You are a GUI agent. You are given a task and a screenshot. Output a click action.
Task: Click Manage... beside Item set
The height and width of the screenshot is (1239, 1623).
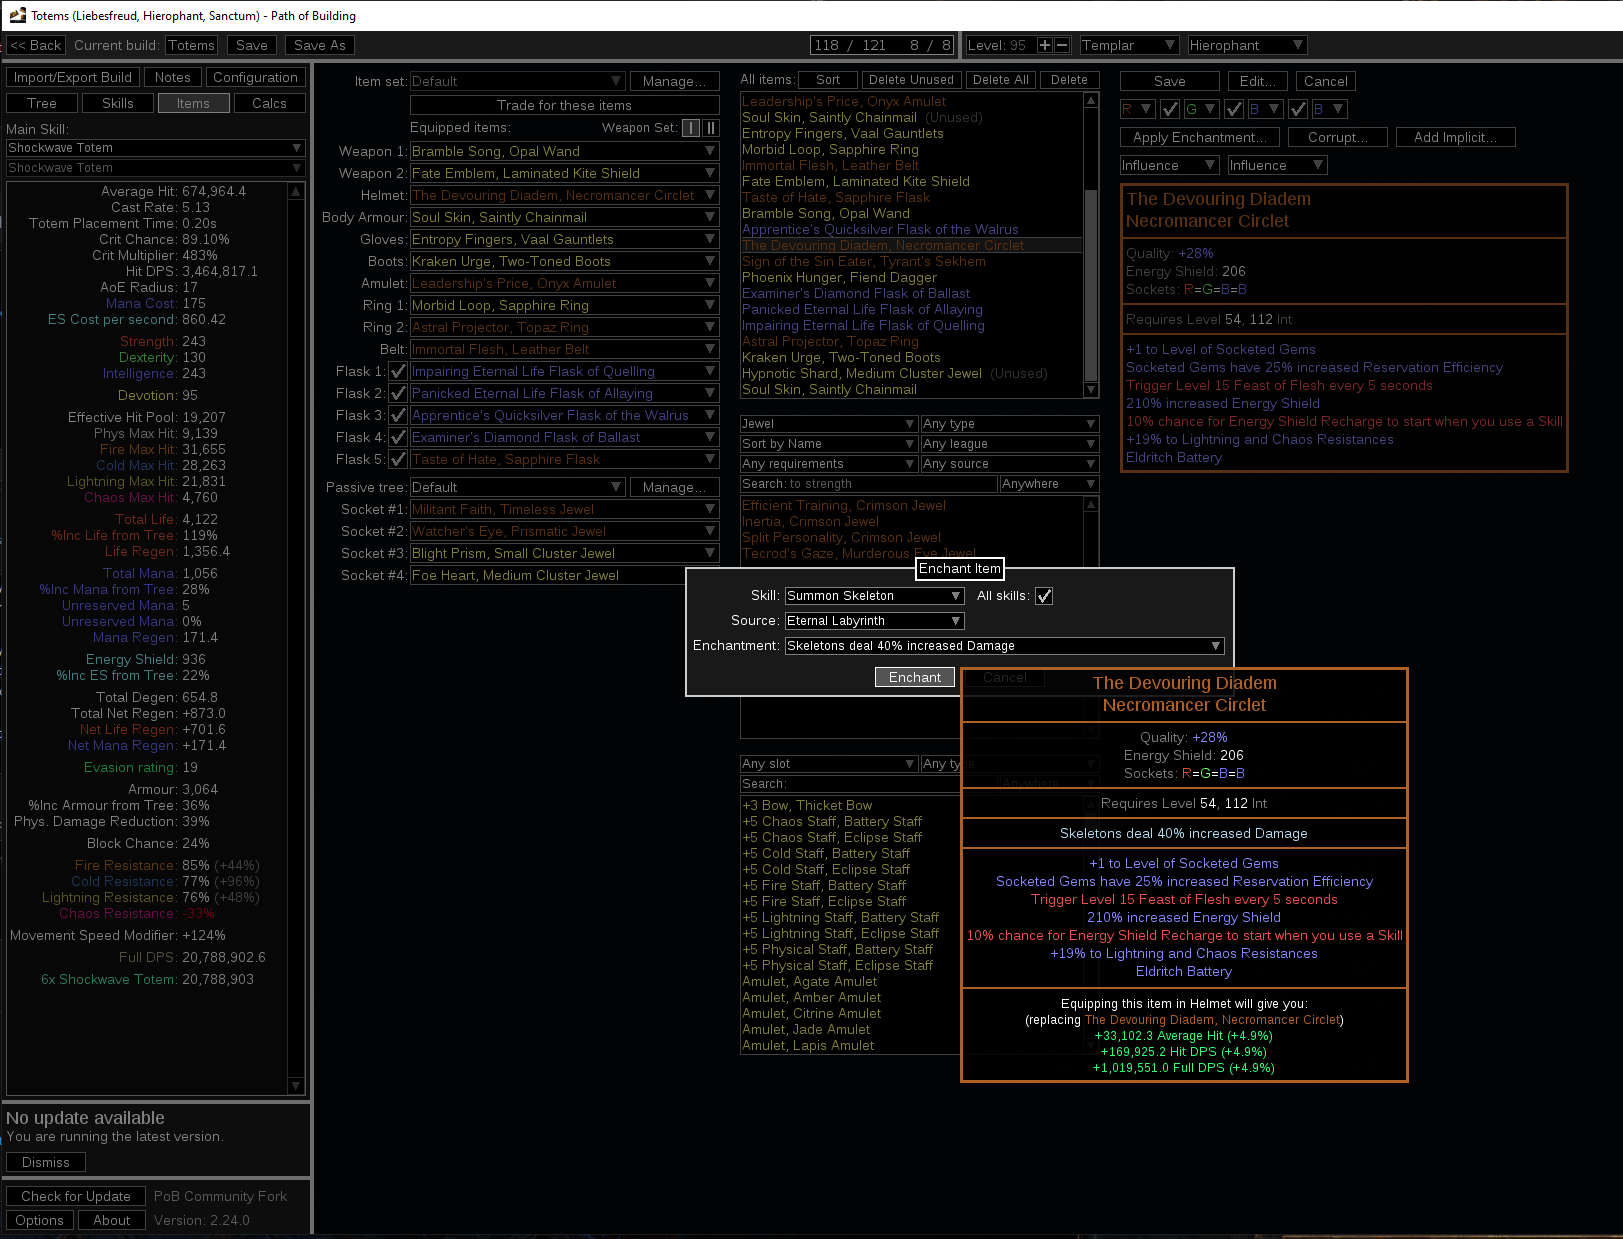(x=675, y=81)
